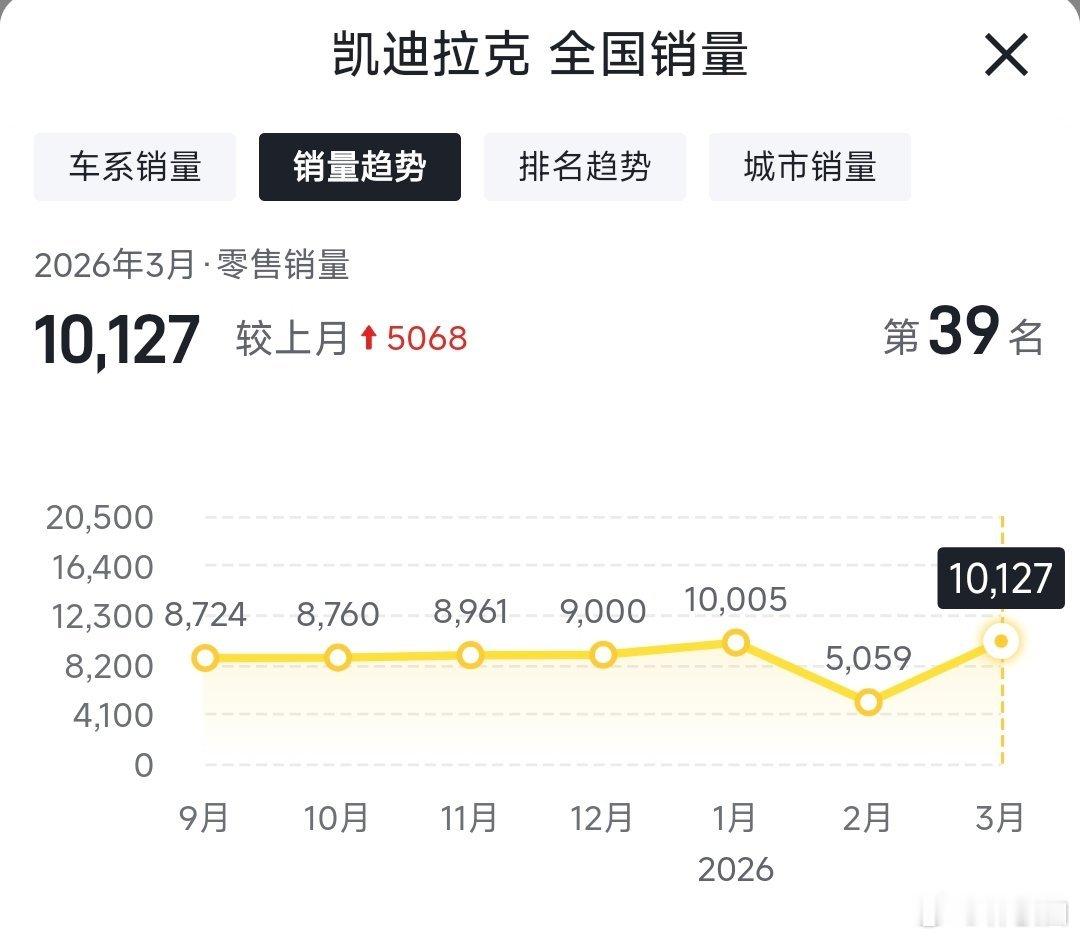Viewport: 1080px width, 938px height.
Task: Open the 排名趋势 tab
Action: click(x=585, y=167)
